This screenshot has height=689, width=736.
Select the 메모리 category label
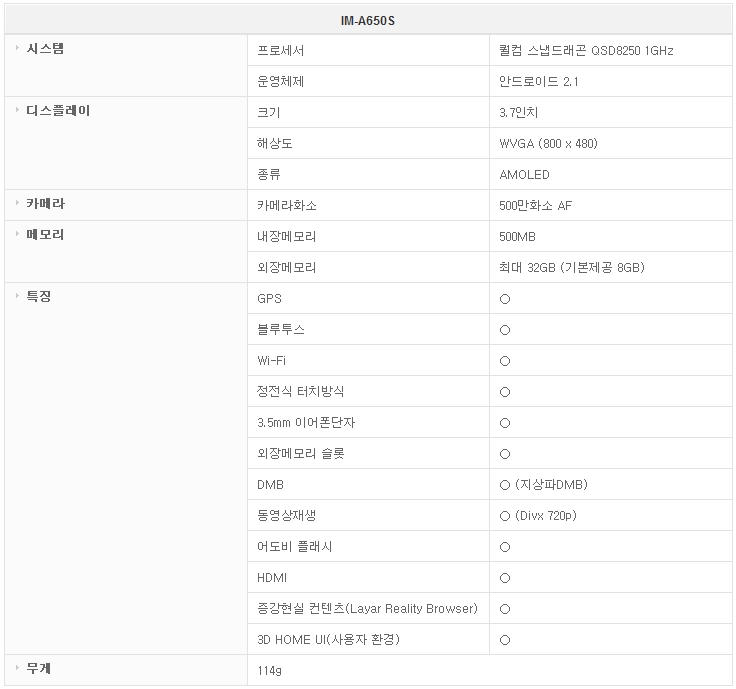[x=45, y=234]
